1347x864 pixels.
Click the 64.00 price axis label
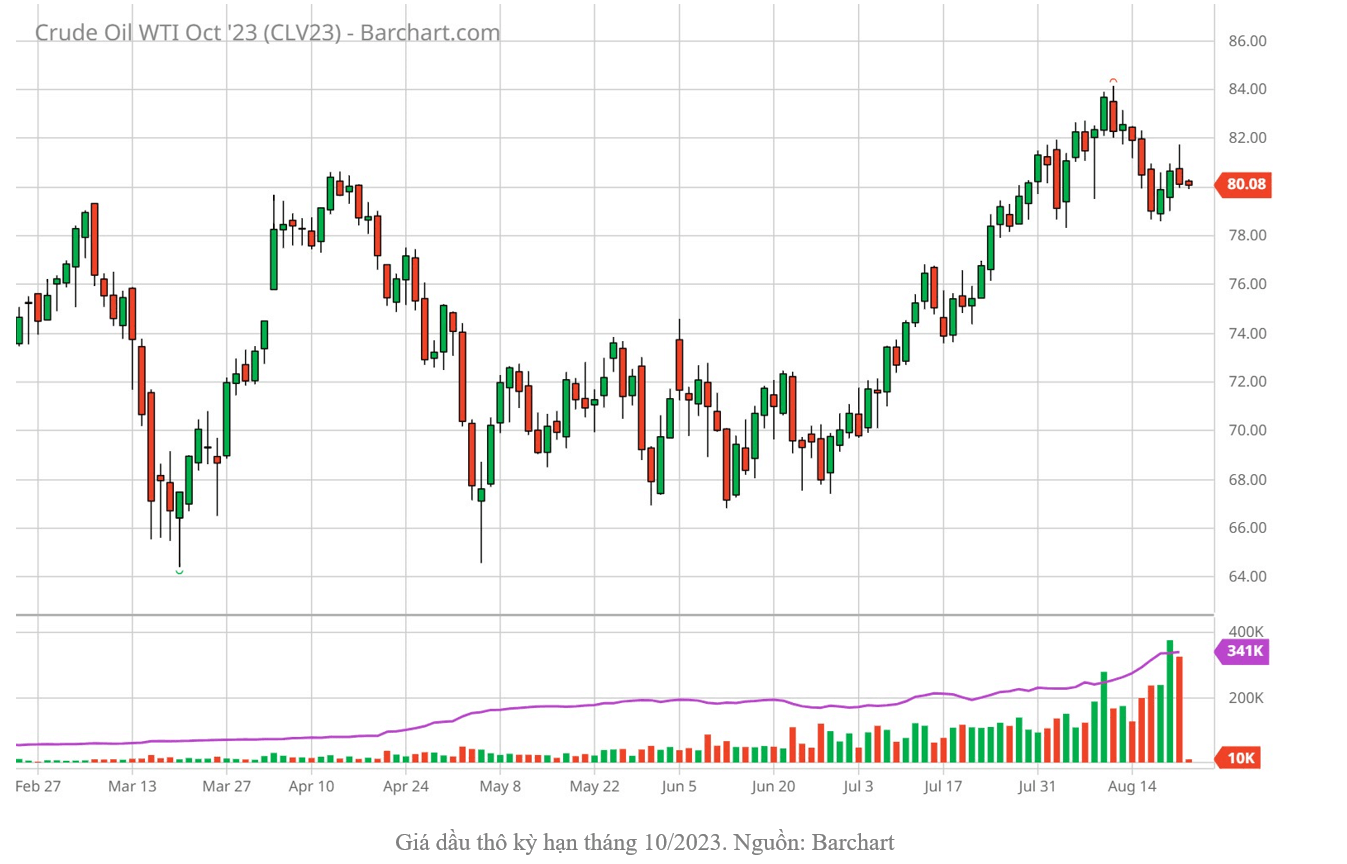1246,577
